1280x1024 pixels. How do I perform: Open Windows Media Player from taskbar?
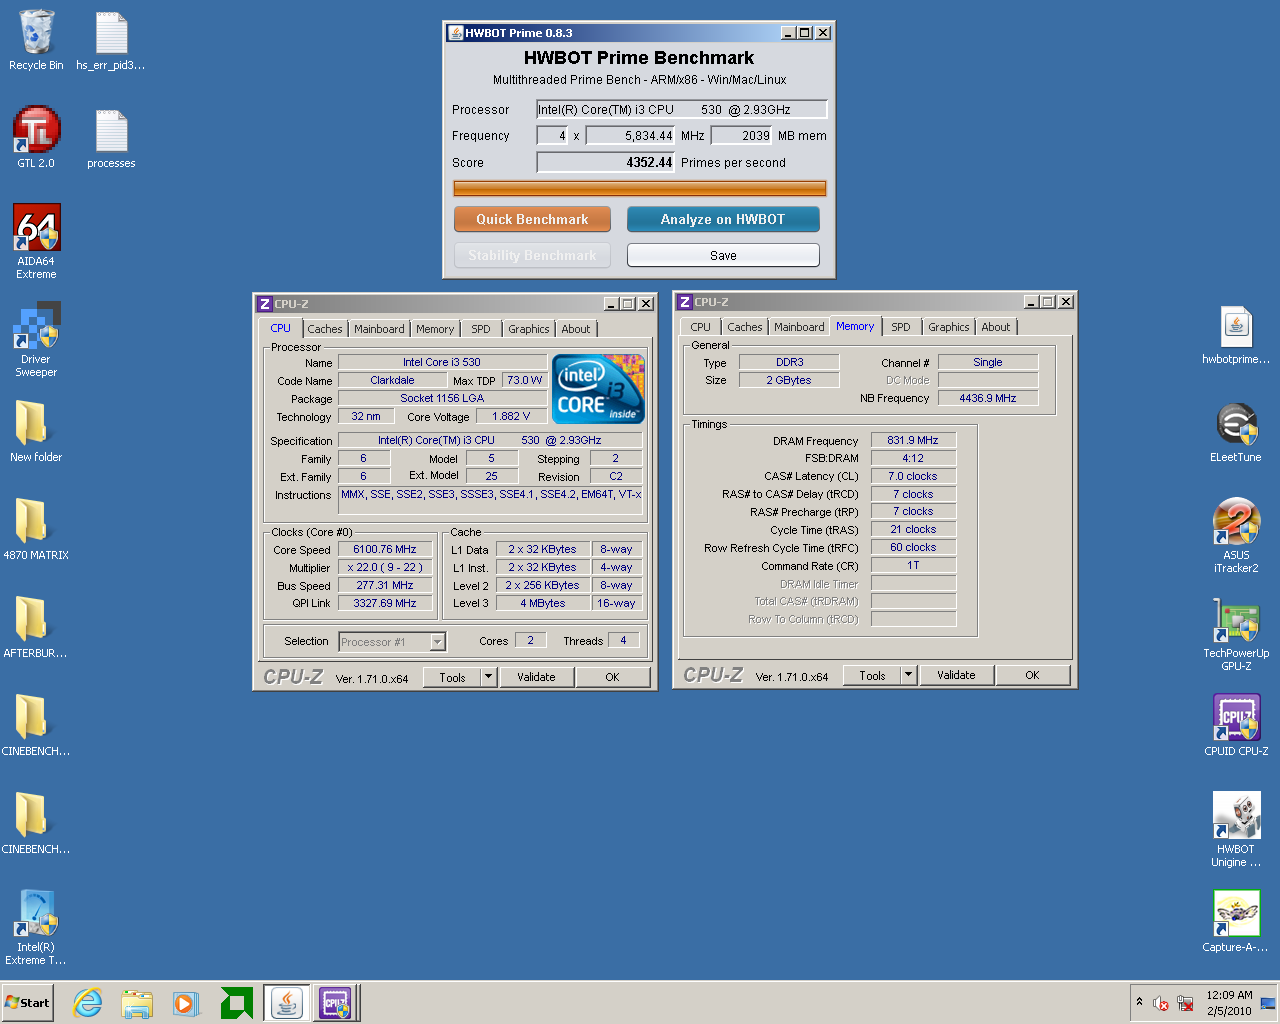click(186, 1003)
